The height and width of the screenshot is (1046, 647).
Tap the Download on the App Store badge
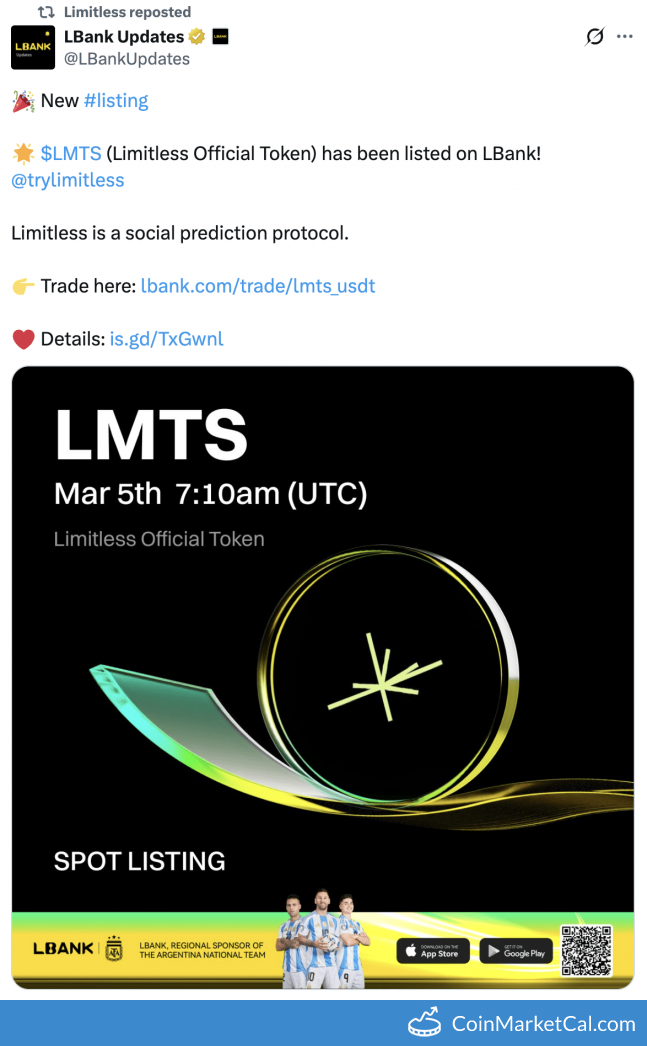pyautogui.click(x=432, y=952)
